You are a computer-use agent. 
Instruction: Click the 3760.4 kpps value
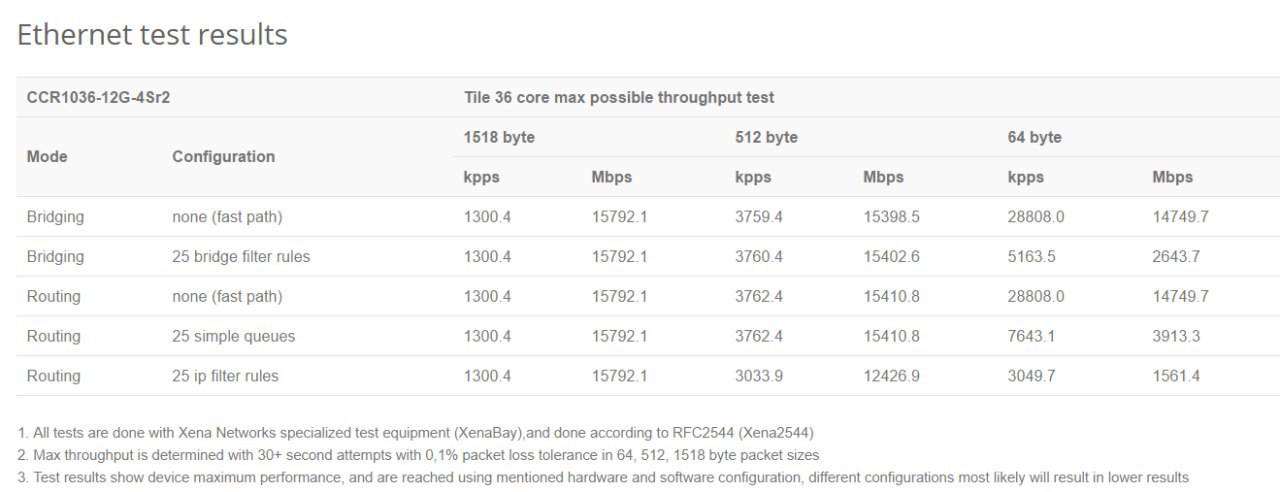759,257
